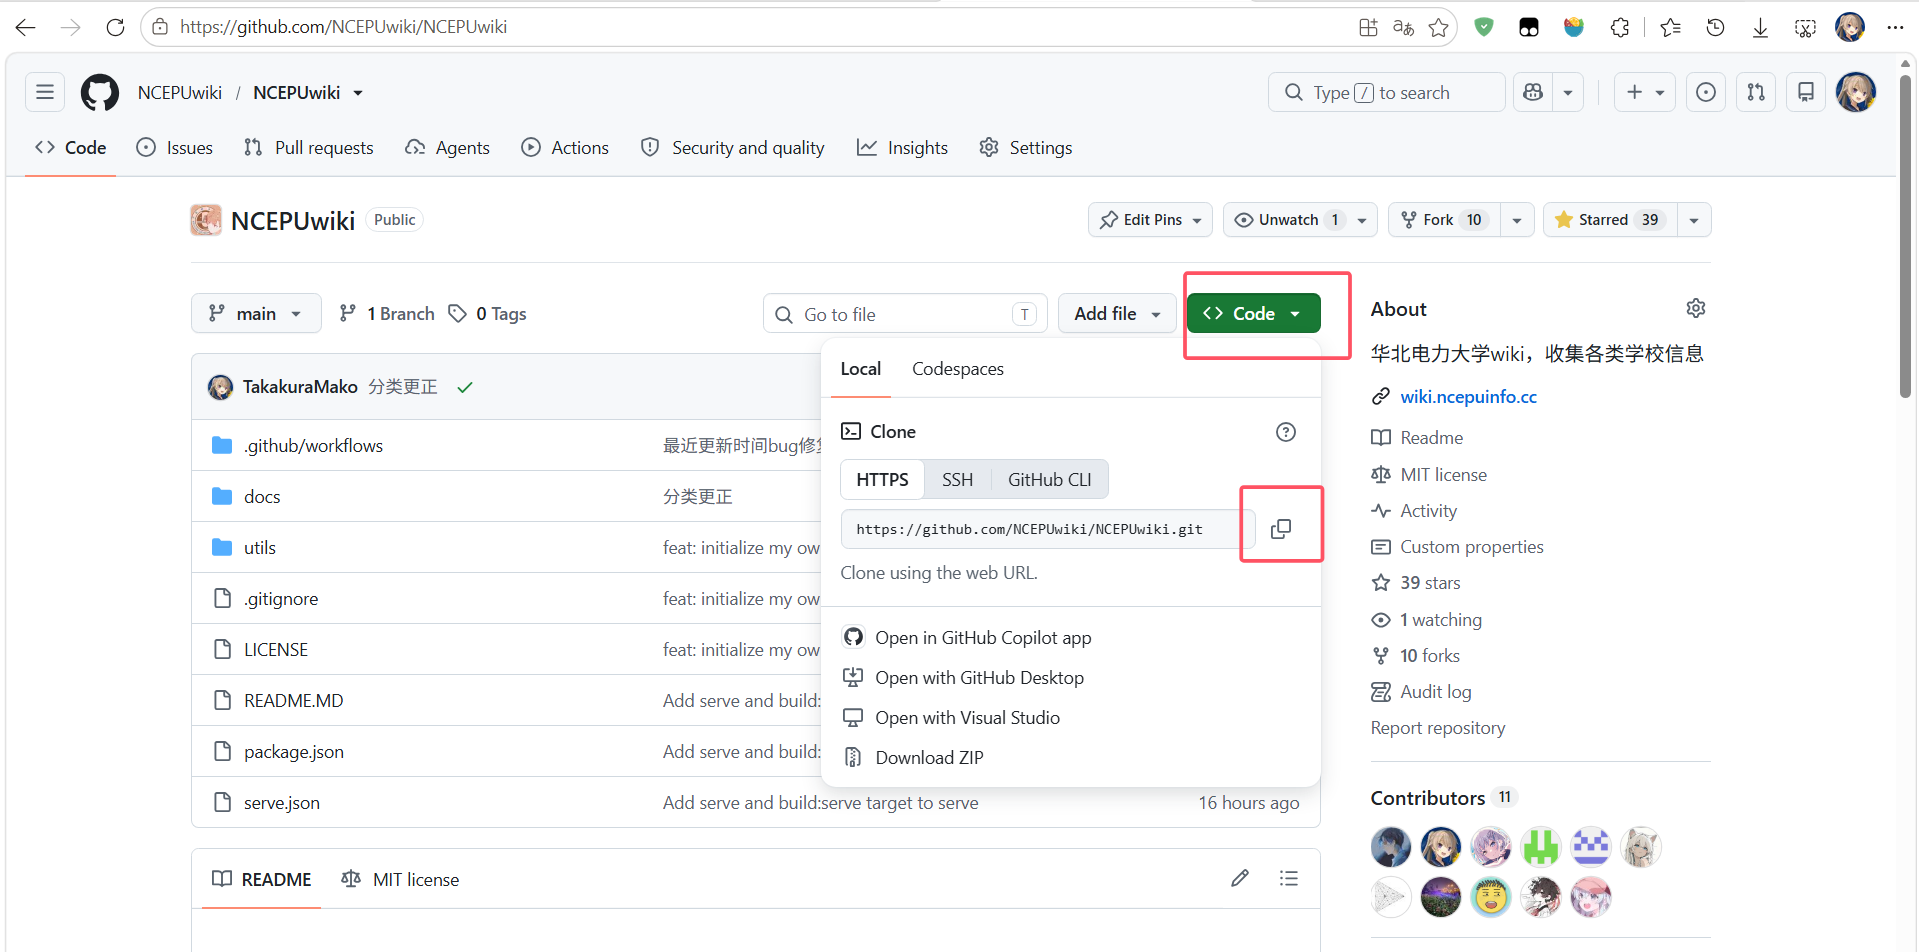View the commit status green checkmark
This screenshot has width=1919, height=952.
click(x=465, y=387)
